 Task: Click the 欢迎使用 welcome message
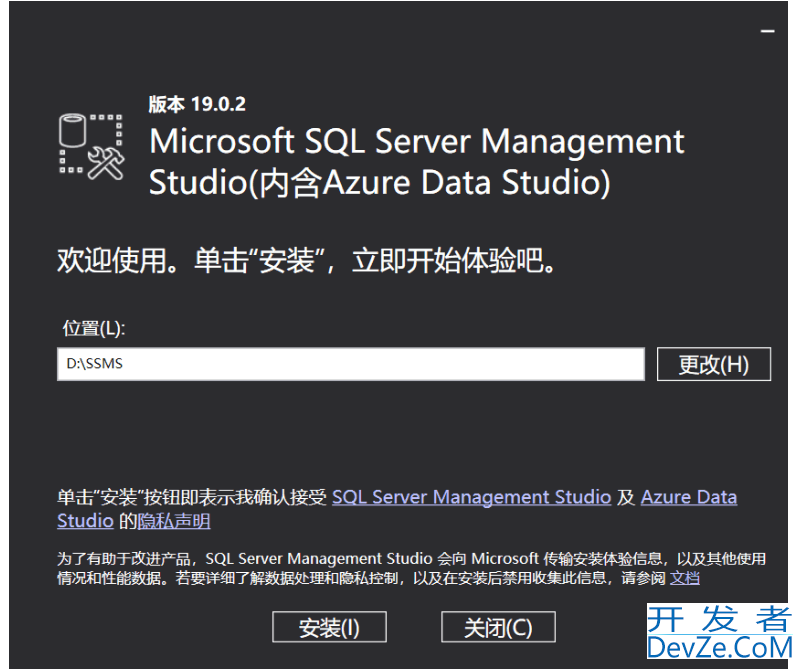(306, 261)
